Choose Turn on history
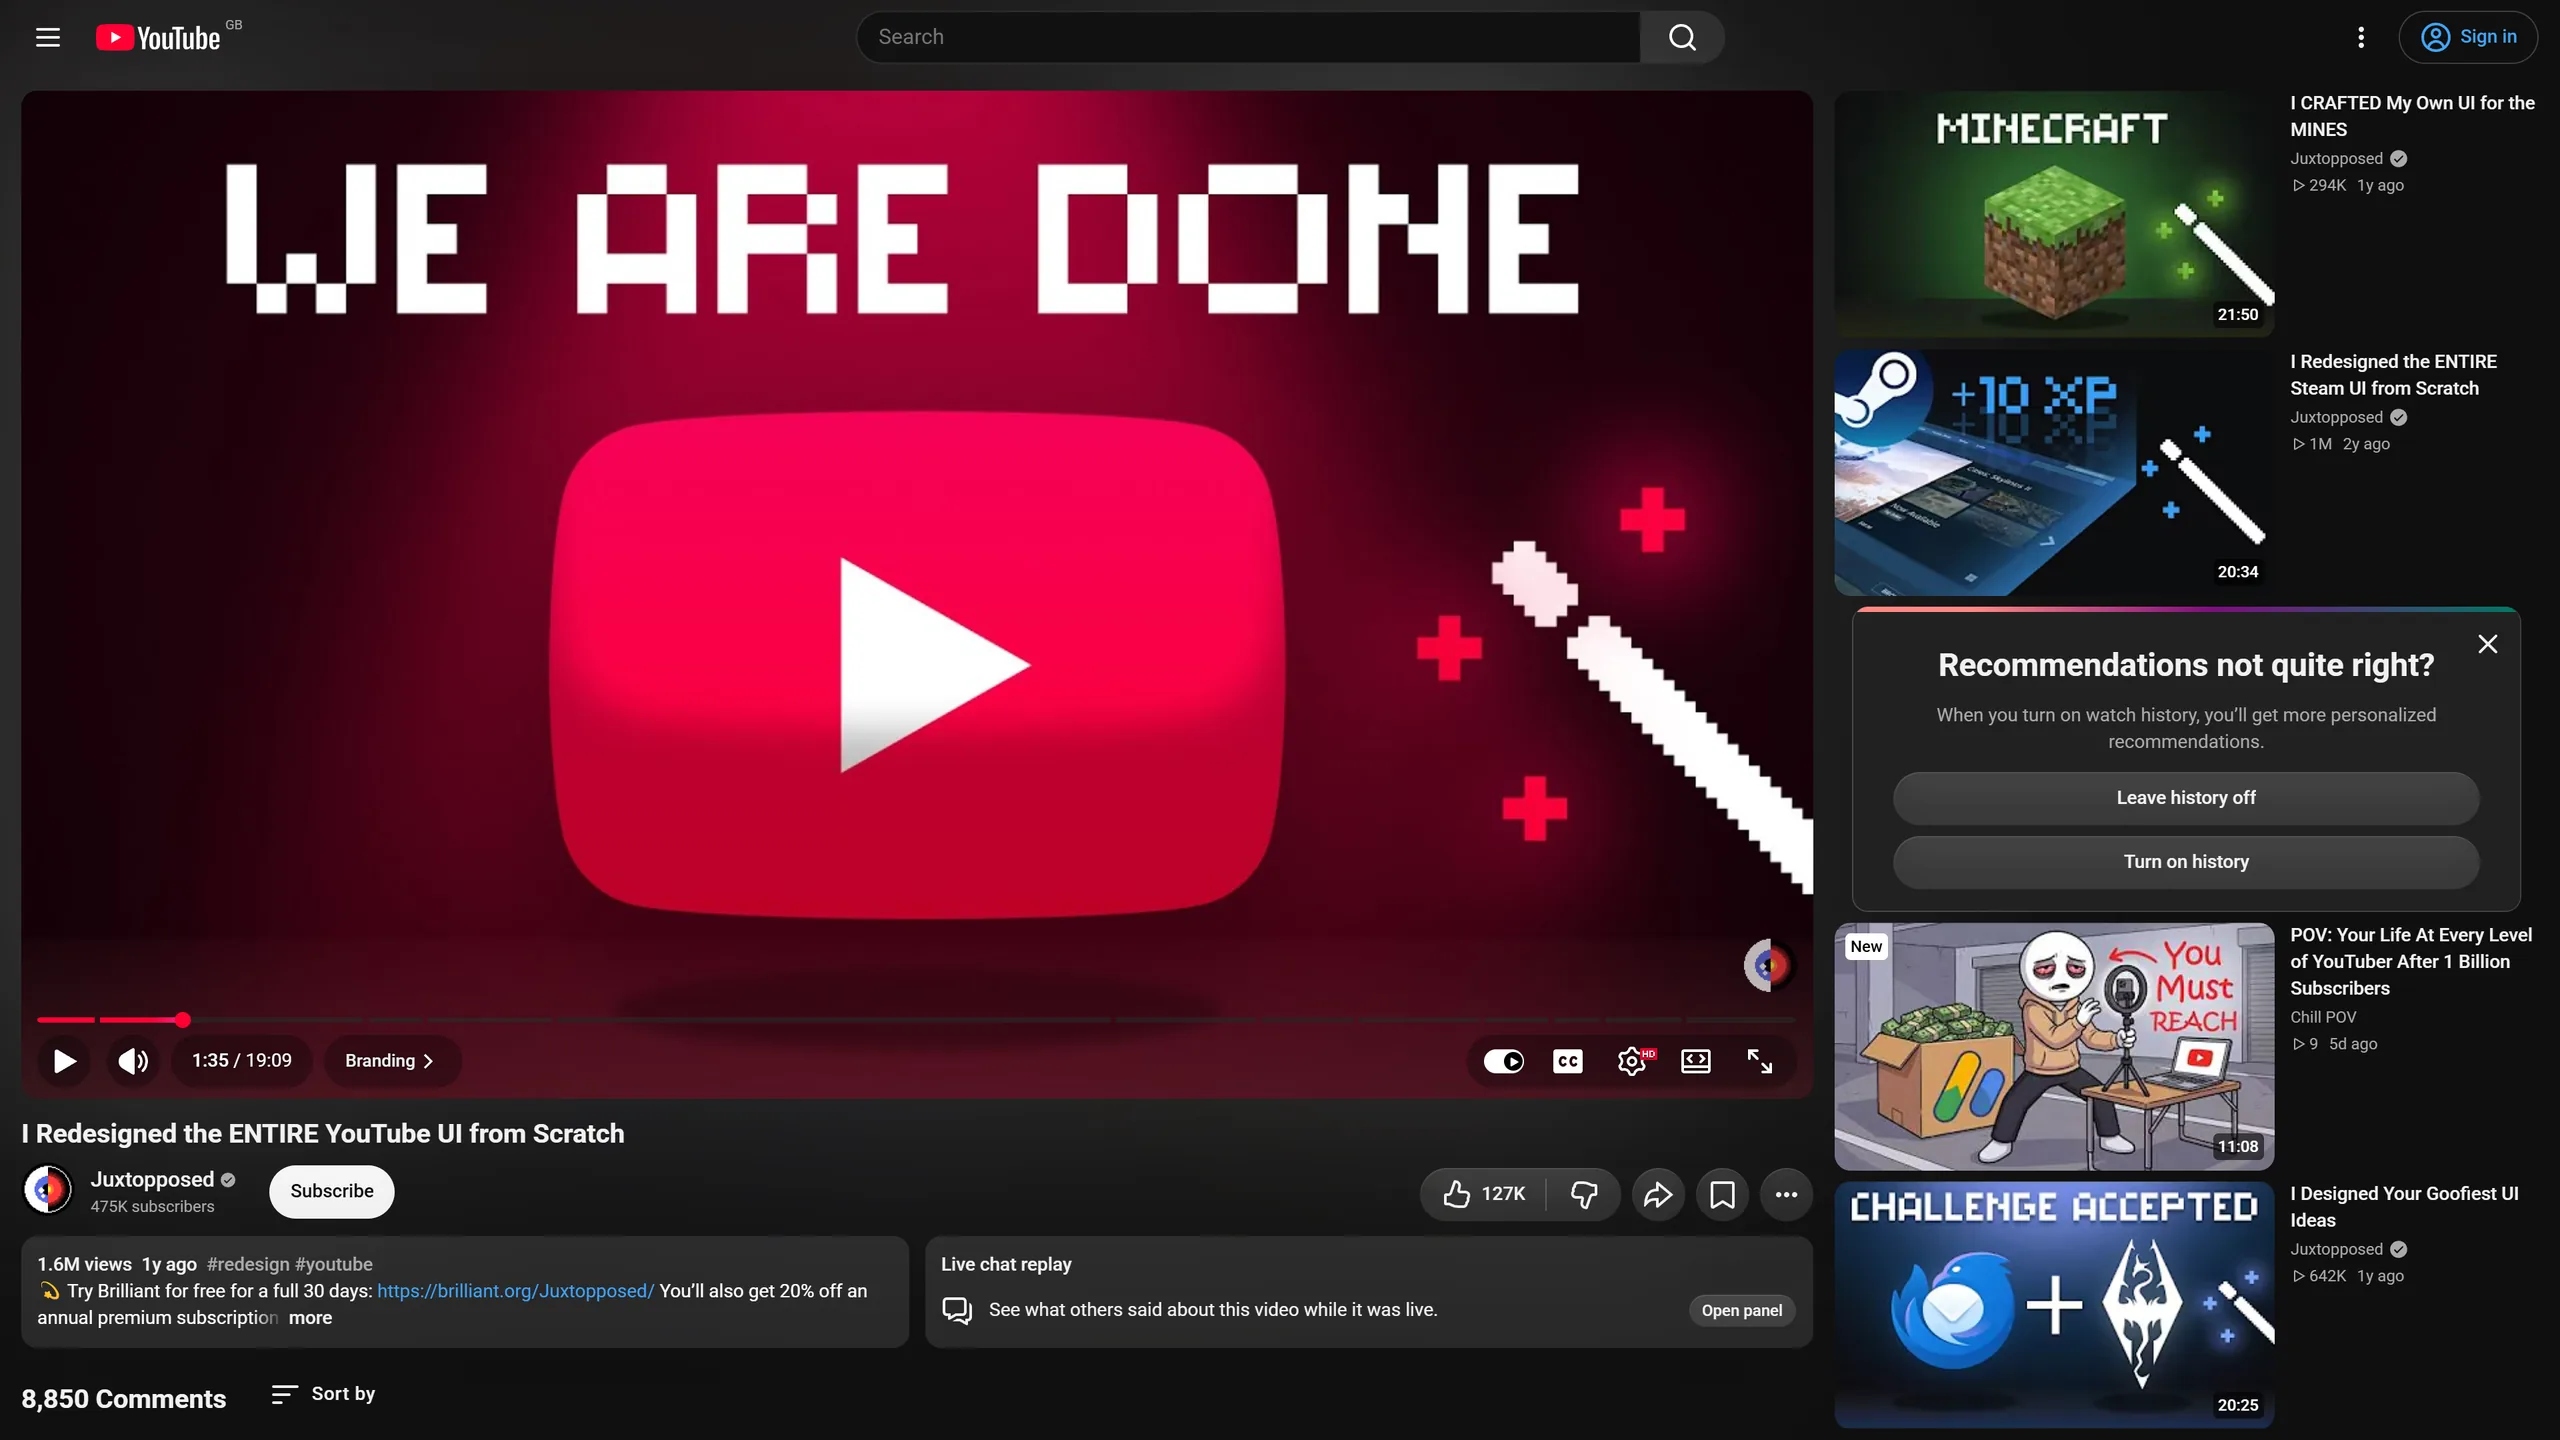 (x=2186, y=862)
